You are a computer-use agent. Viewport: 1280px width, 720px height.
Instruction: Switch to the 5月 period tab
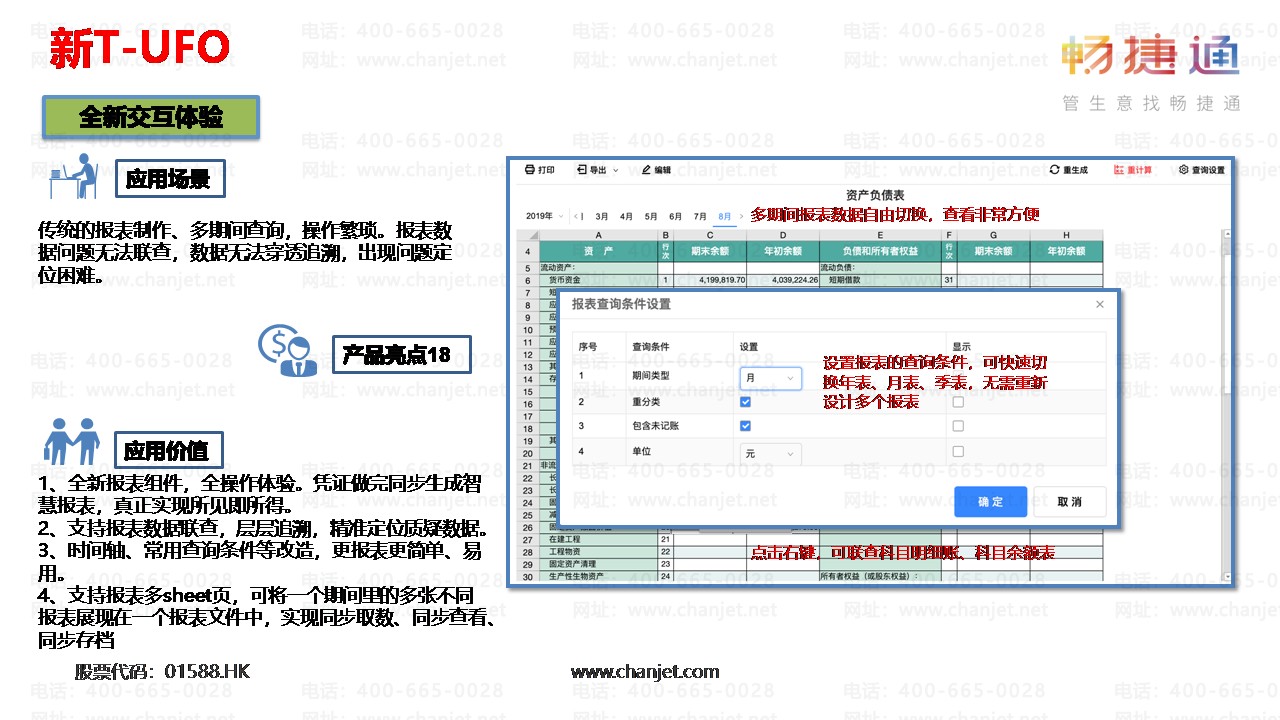[x=651, y=215]
